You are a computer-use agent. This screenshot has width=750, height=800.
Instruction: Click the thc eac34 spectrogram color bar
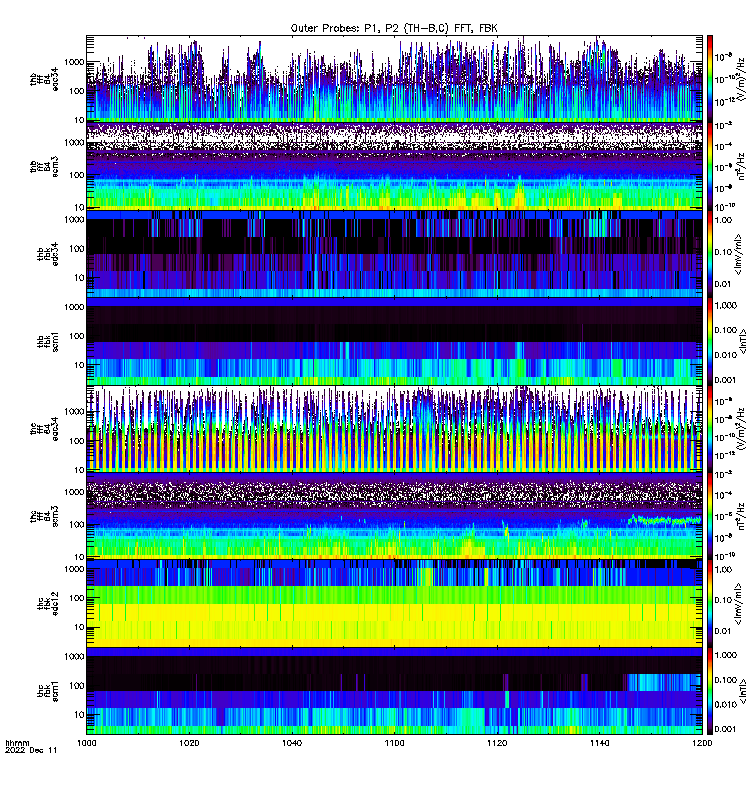point(710,429)
